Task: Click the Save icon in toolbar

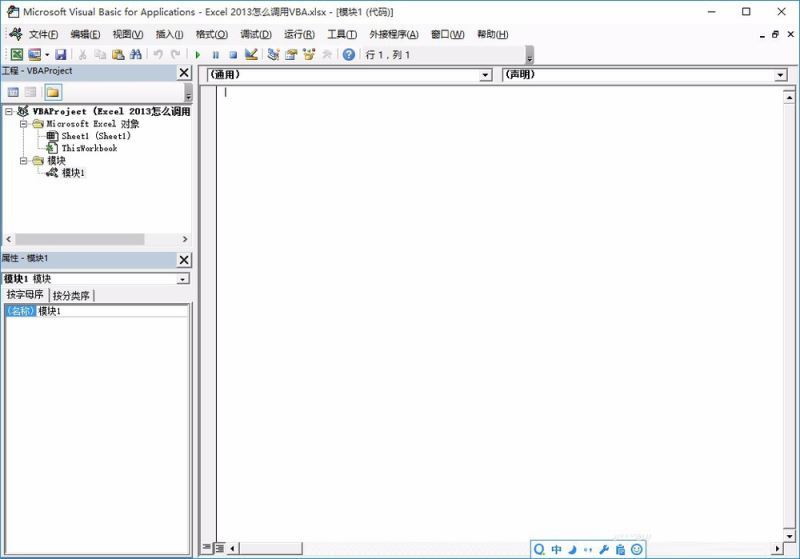Action: (x=61, y=55)
